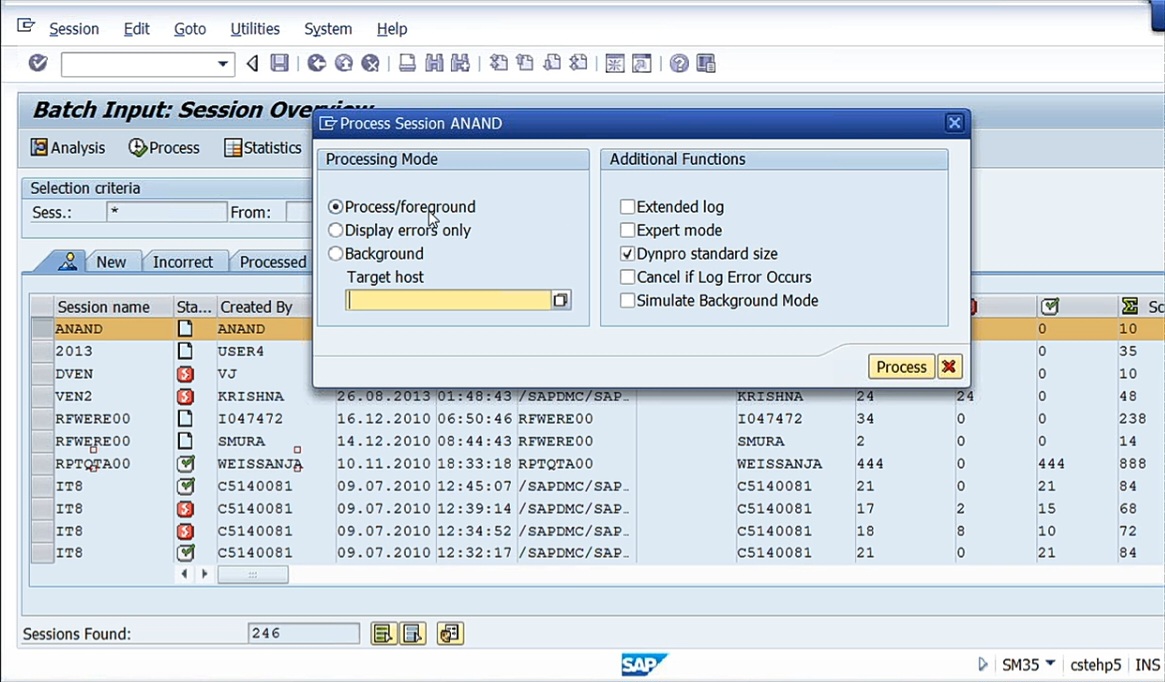1165x682 pixels.
Task: Open the Target host value help button
Action: click(x=561, y=300)
